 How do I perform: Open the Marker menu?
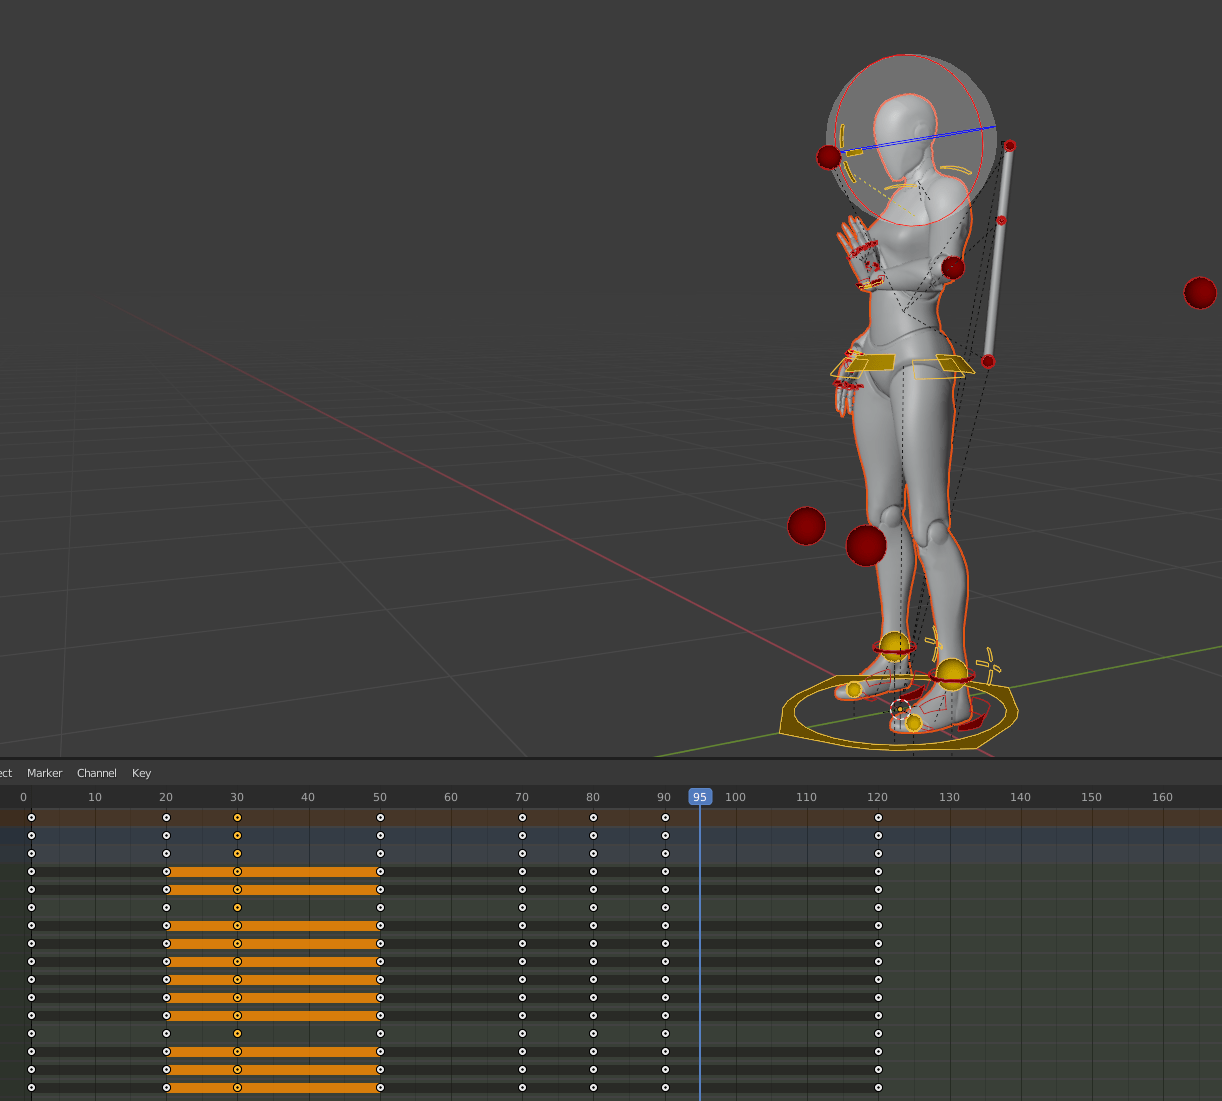(44, 773)
